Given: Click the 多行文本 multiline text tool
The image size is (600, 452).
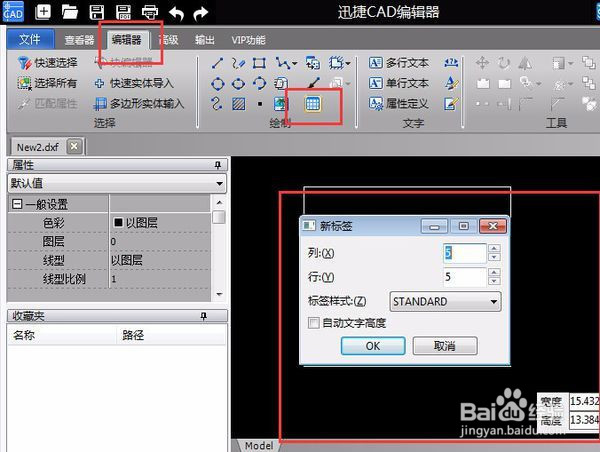Looking at the screenshot, I should click(398, 63).
